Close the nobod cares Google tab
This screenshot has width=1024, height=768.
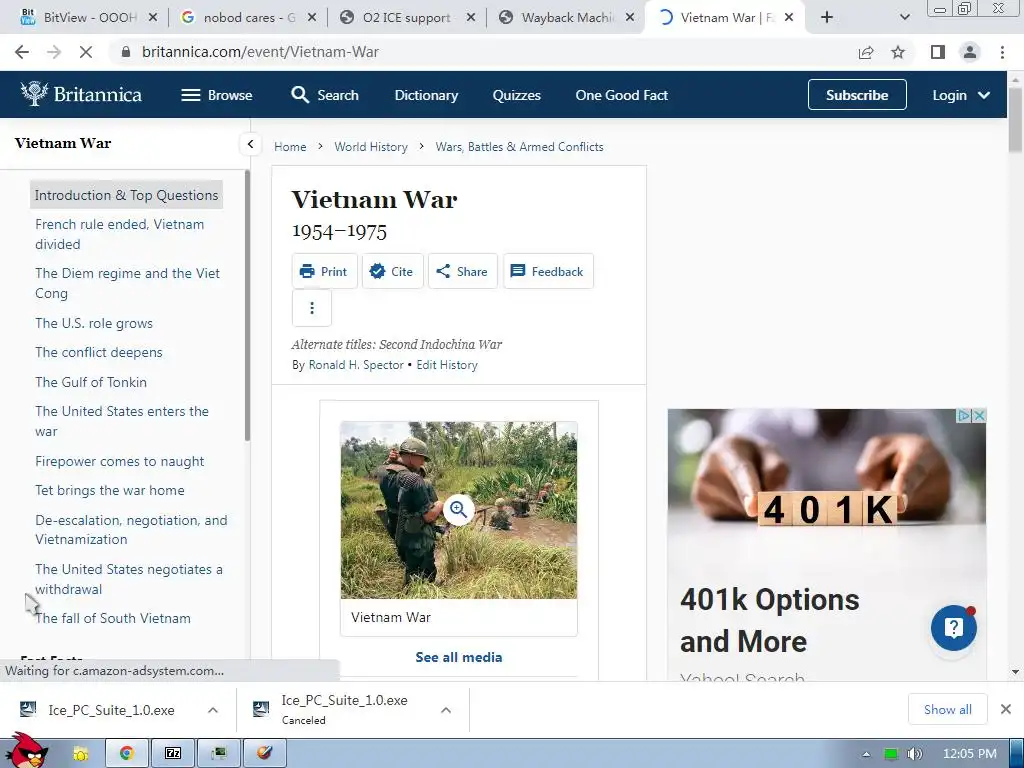(x=312, y=18)
